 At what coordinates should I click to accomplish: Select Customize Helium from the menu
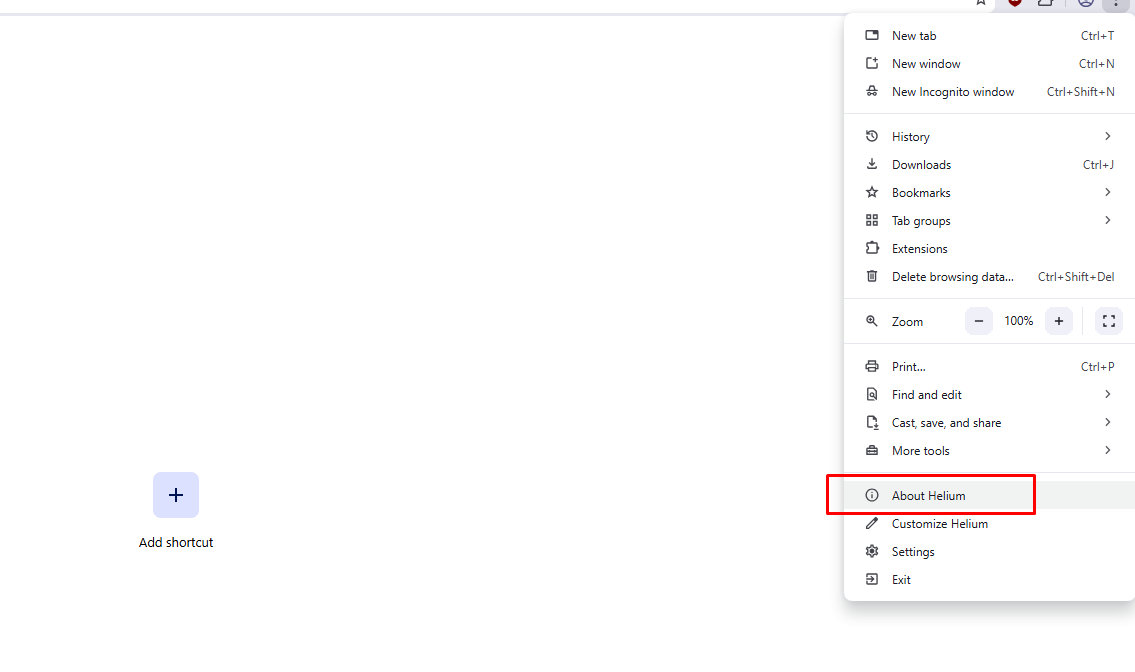(939, 523)
